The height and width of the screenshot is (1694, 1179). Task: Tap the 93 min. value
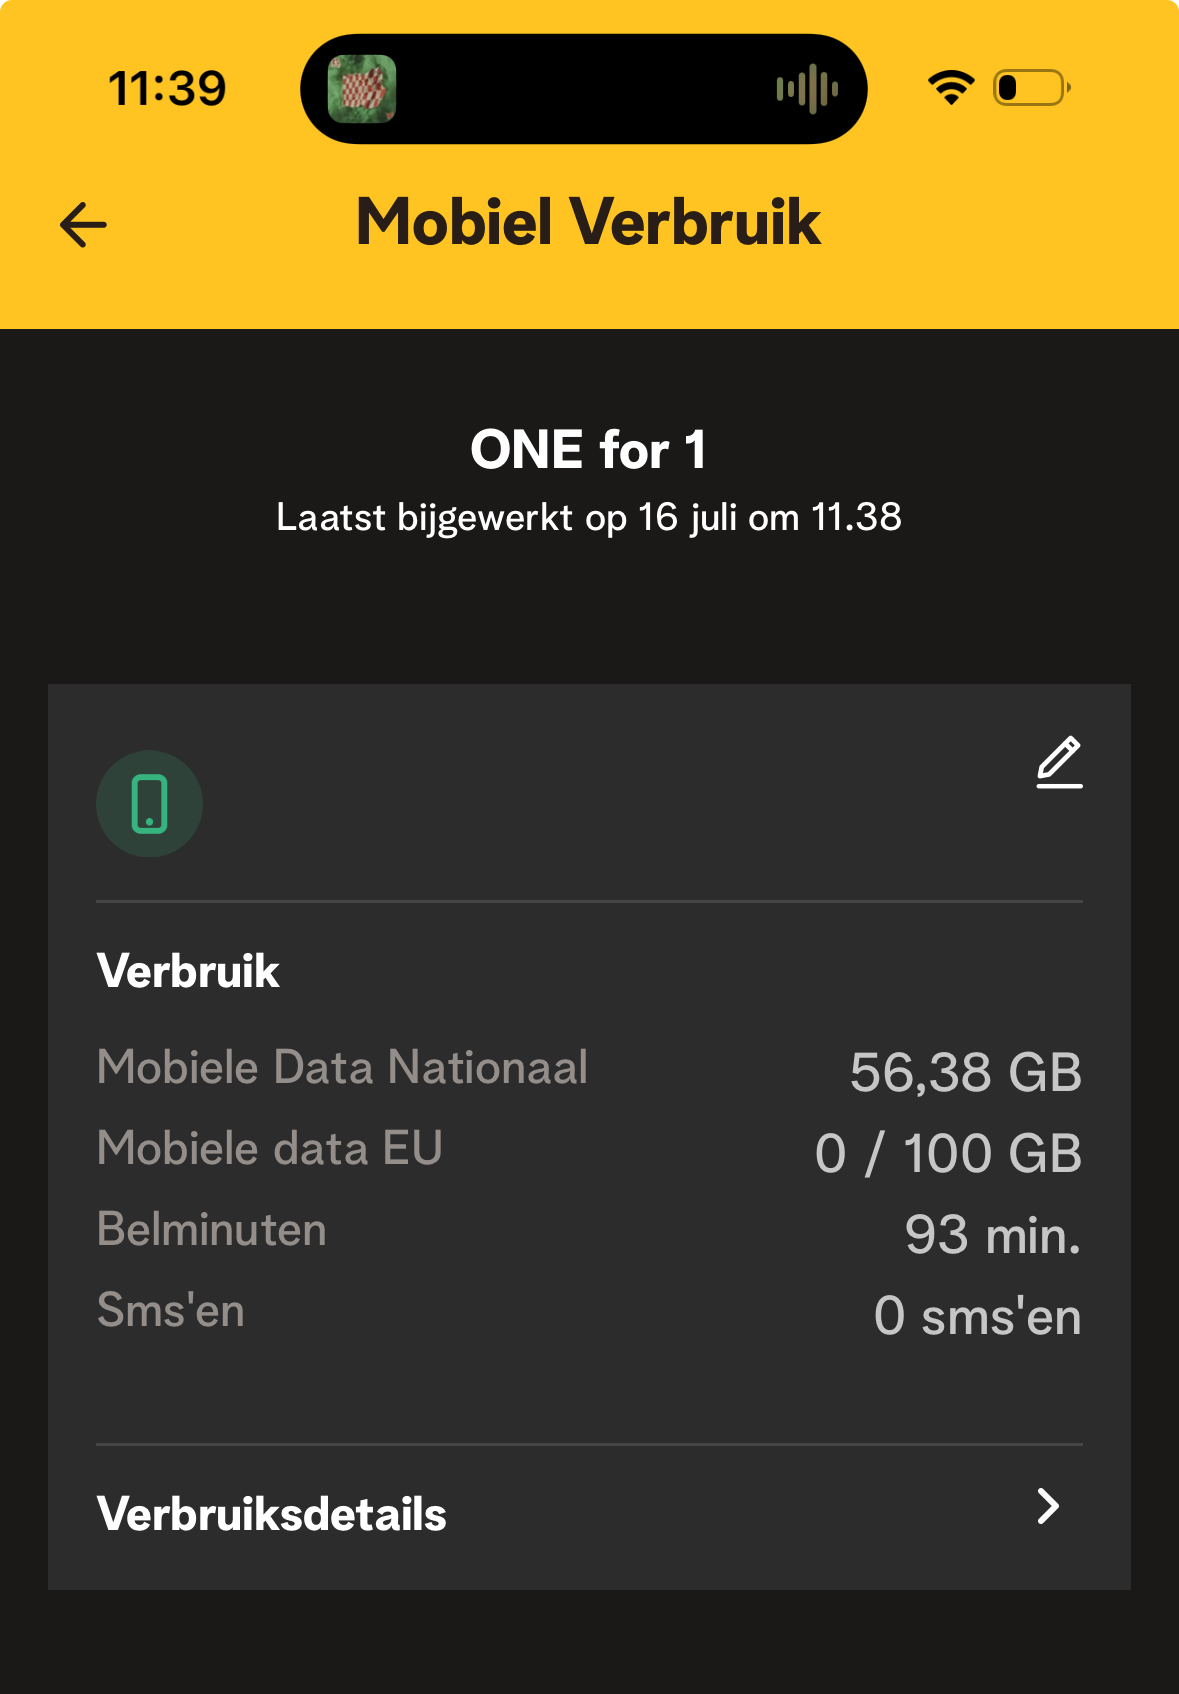tap(992, 1235)
